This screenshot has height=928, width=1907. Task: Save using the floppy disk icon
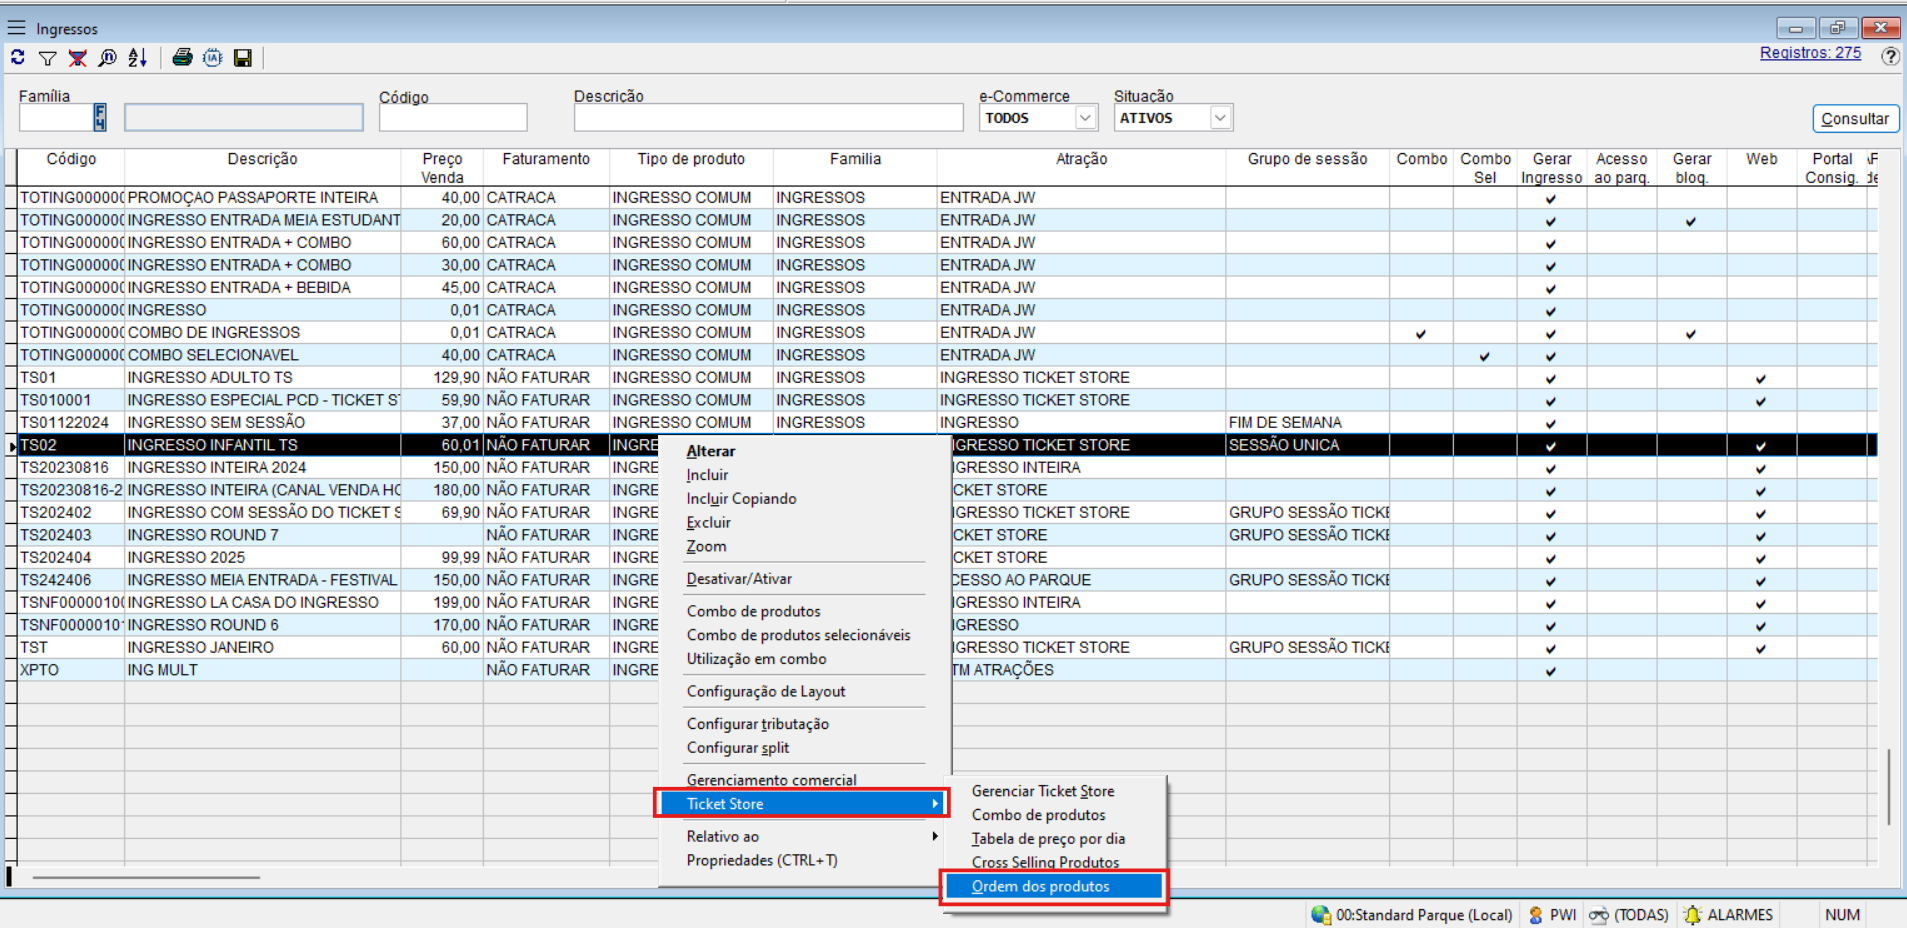pos(242,58)
